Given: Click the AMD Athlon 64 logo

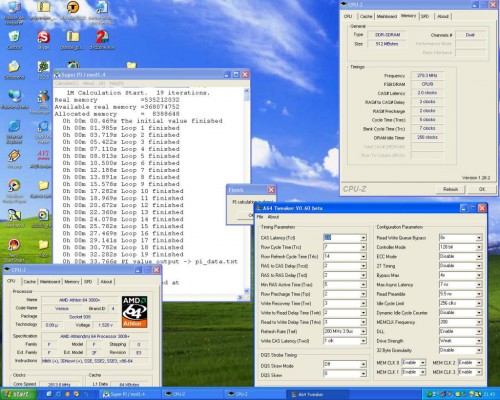Looking at the screenshot, I should pyautogui.click(x=134, y=312).
